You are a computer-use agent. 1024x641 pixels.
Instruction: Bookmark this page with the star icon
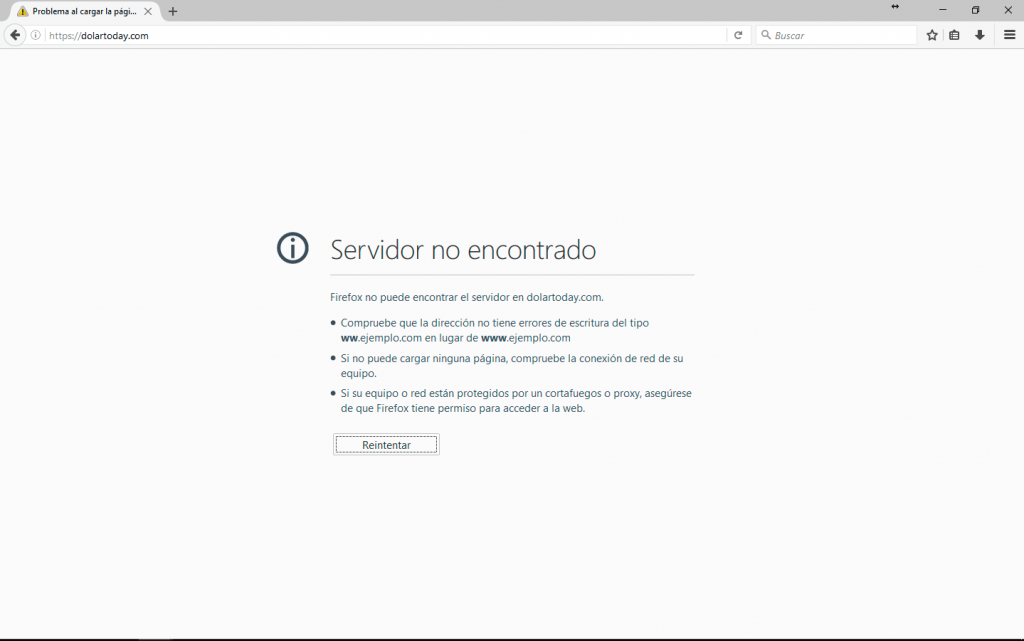[x=932, y=35]
